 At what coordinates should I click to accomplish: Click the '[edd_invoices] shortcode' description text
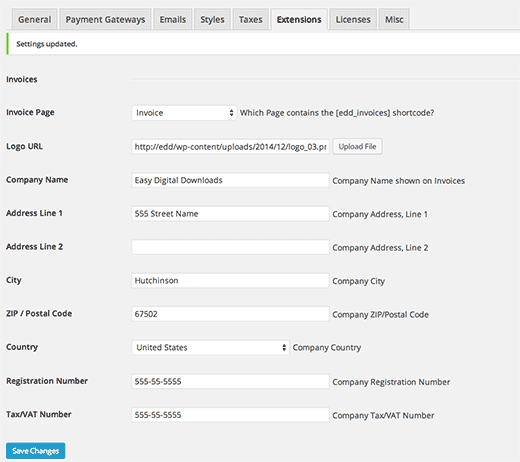click(x=337, y=113)
